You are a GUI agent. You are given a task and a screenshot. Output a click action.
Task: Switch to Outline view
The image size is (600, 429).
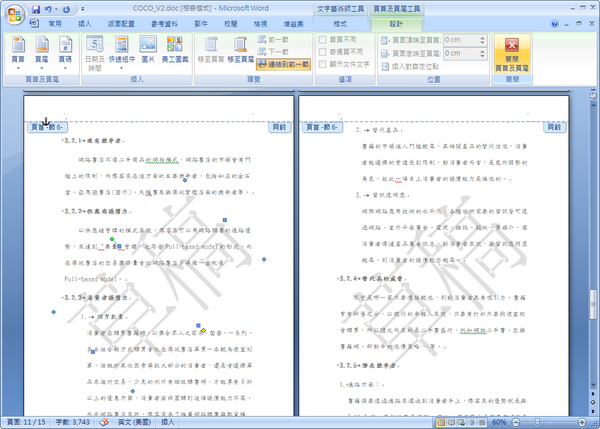(x=472, y=422)
